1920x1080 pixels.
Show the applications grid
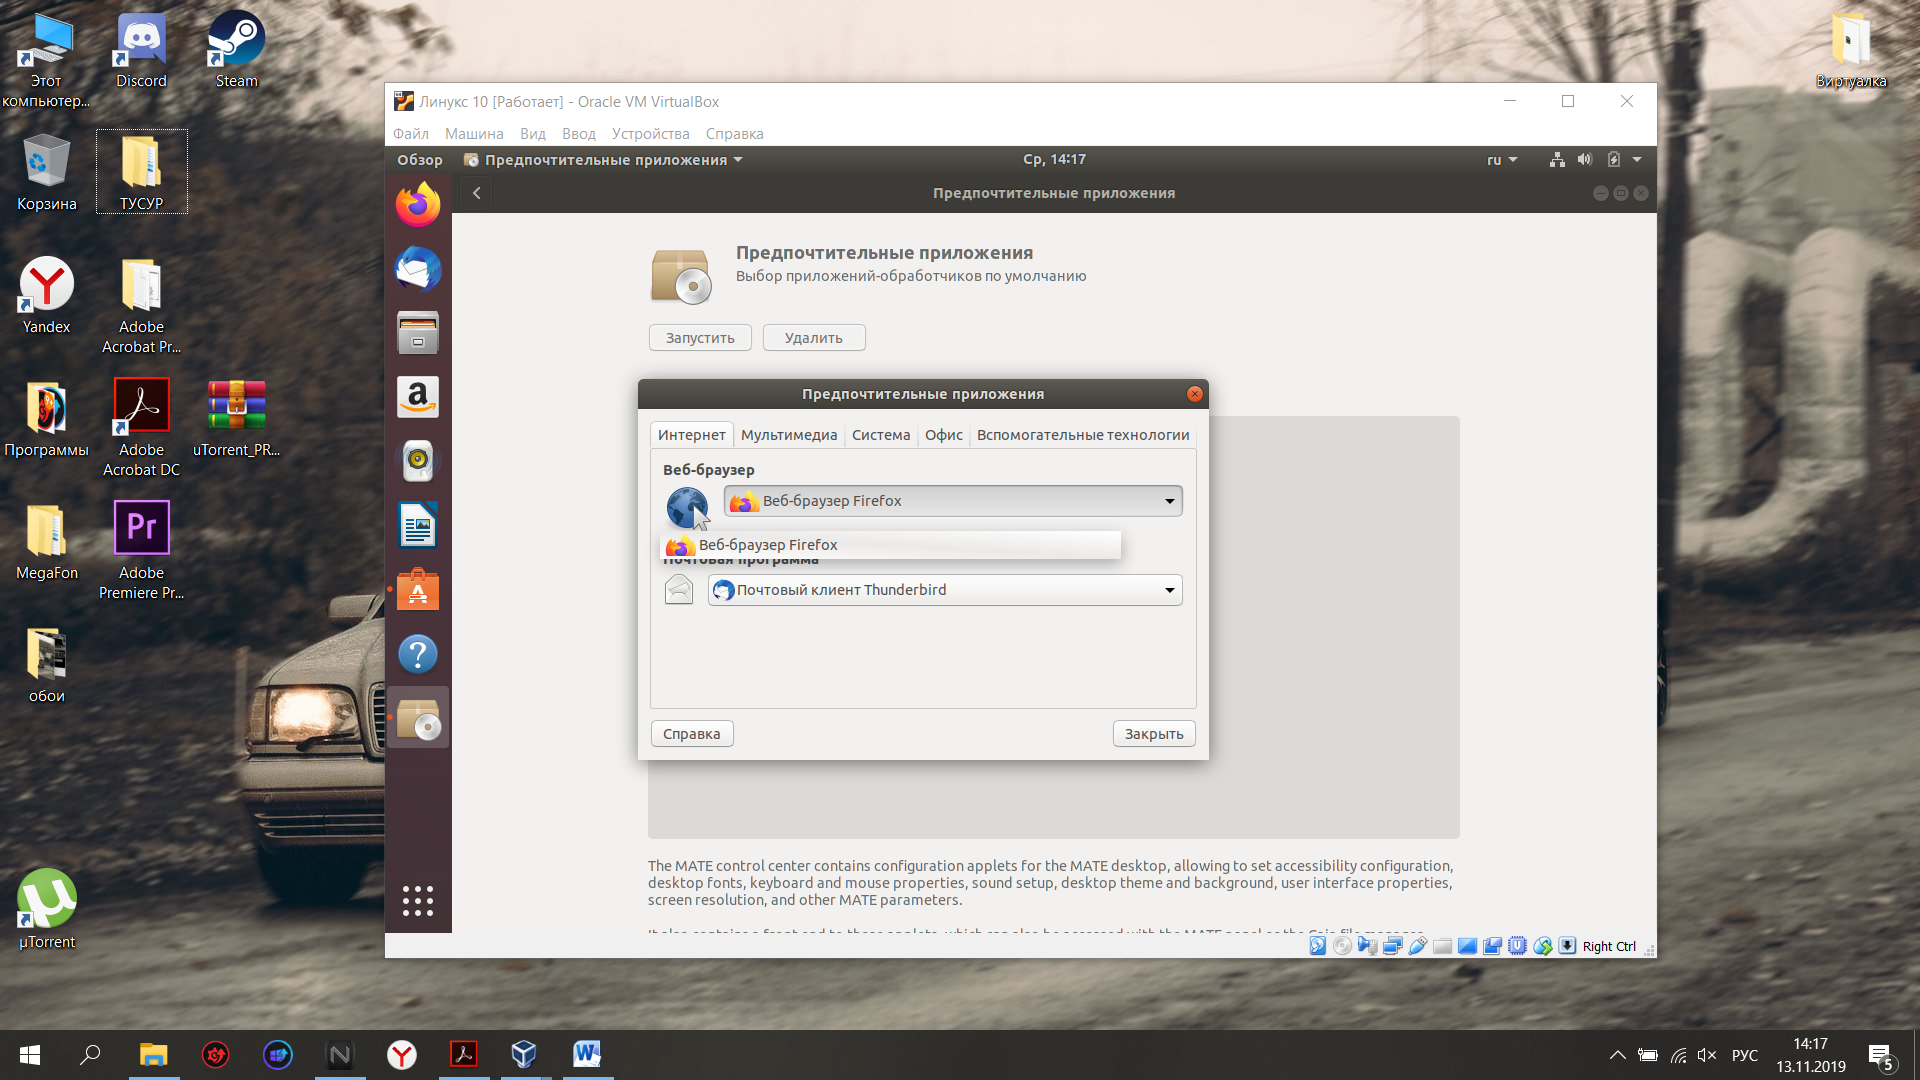[418, 901]
